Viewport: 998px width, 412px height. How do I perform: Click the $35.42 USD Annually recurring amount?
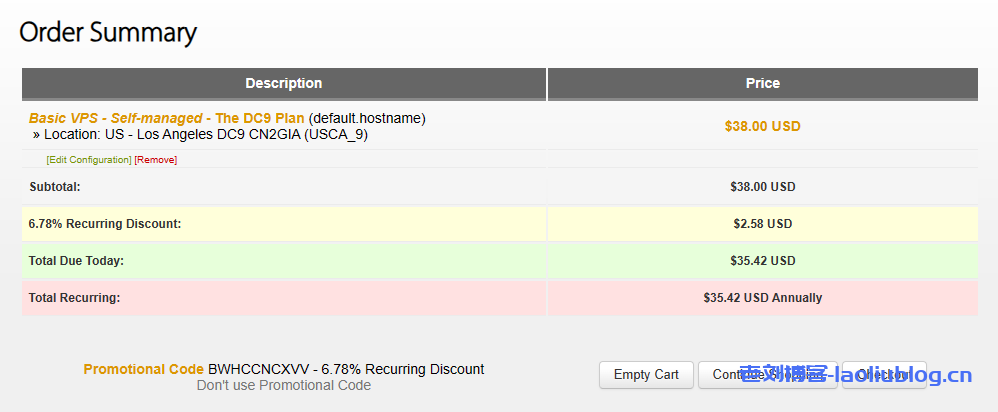(x=762, y=298)
